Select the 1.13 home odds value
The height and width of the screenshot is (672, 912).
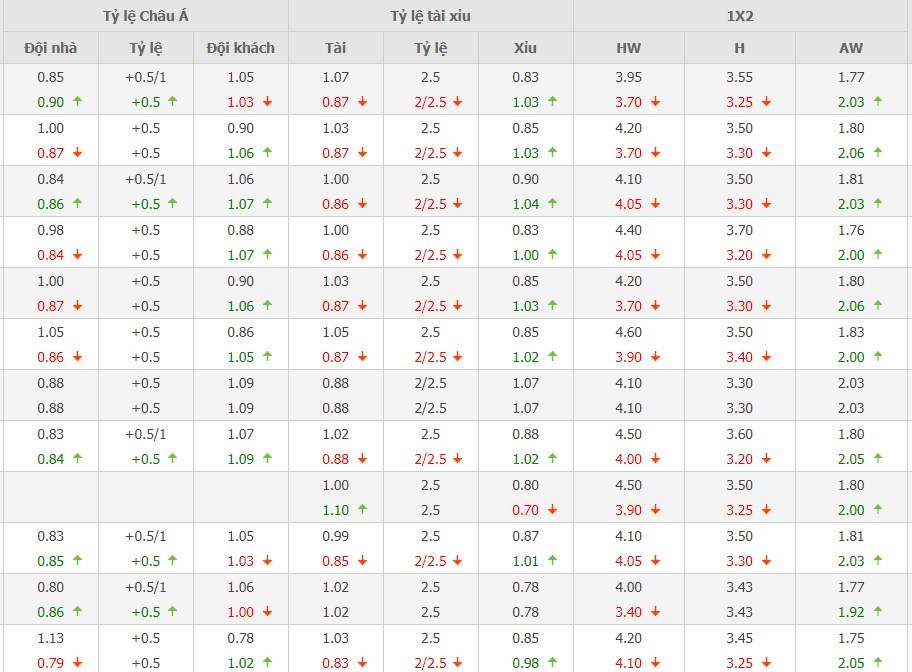point(49,637)
